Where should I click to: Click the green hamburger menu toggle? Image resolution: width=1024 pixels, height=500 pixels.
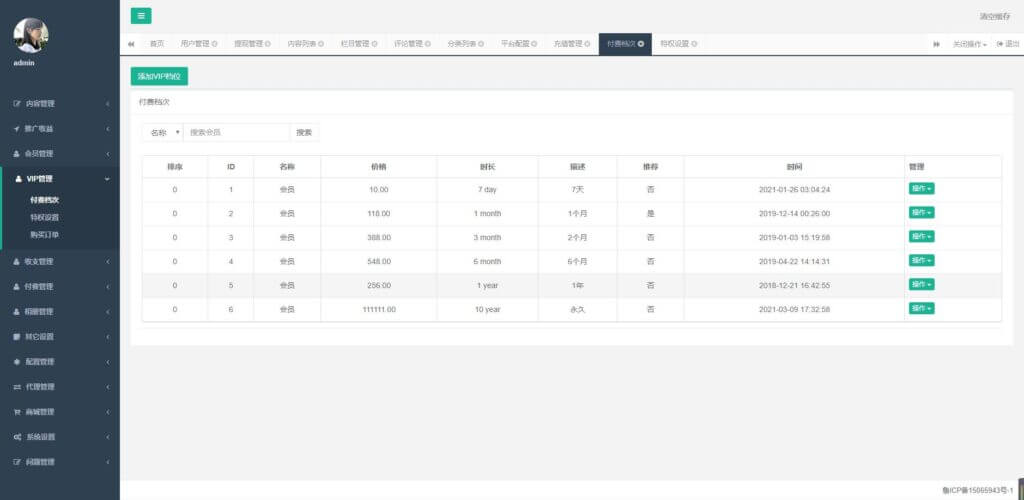pos(141,16)
